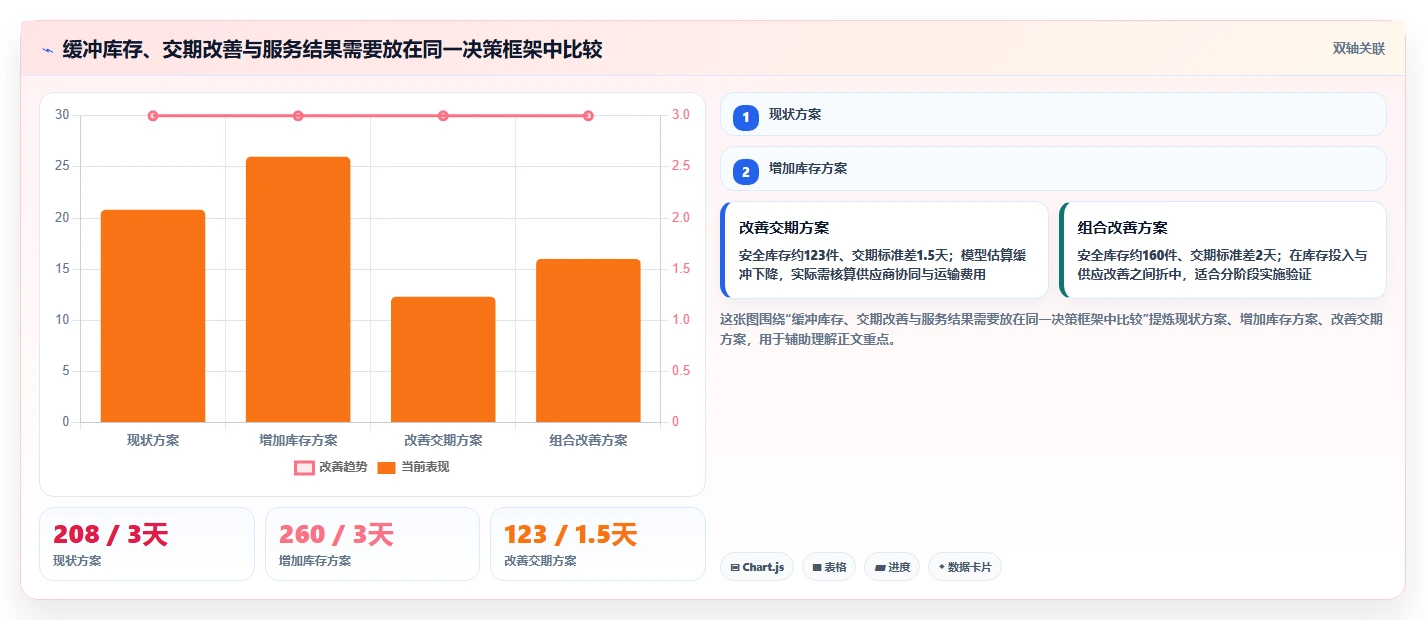Toggle the 当前表现 legend item
The width and height of the screenshot is (1426, 620).
413,467
